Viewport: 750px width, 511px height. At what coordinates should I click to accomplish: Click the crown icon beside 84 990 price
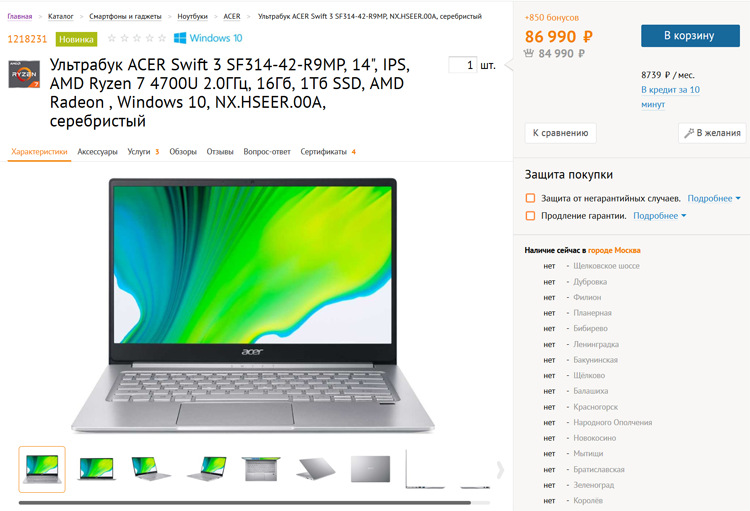[x=529, y=53]
